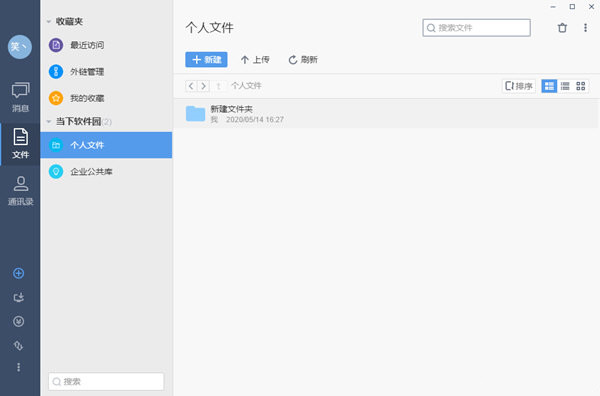Click the circled plus add icon
600x396 pixels.
(18, 273)
